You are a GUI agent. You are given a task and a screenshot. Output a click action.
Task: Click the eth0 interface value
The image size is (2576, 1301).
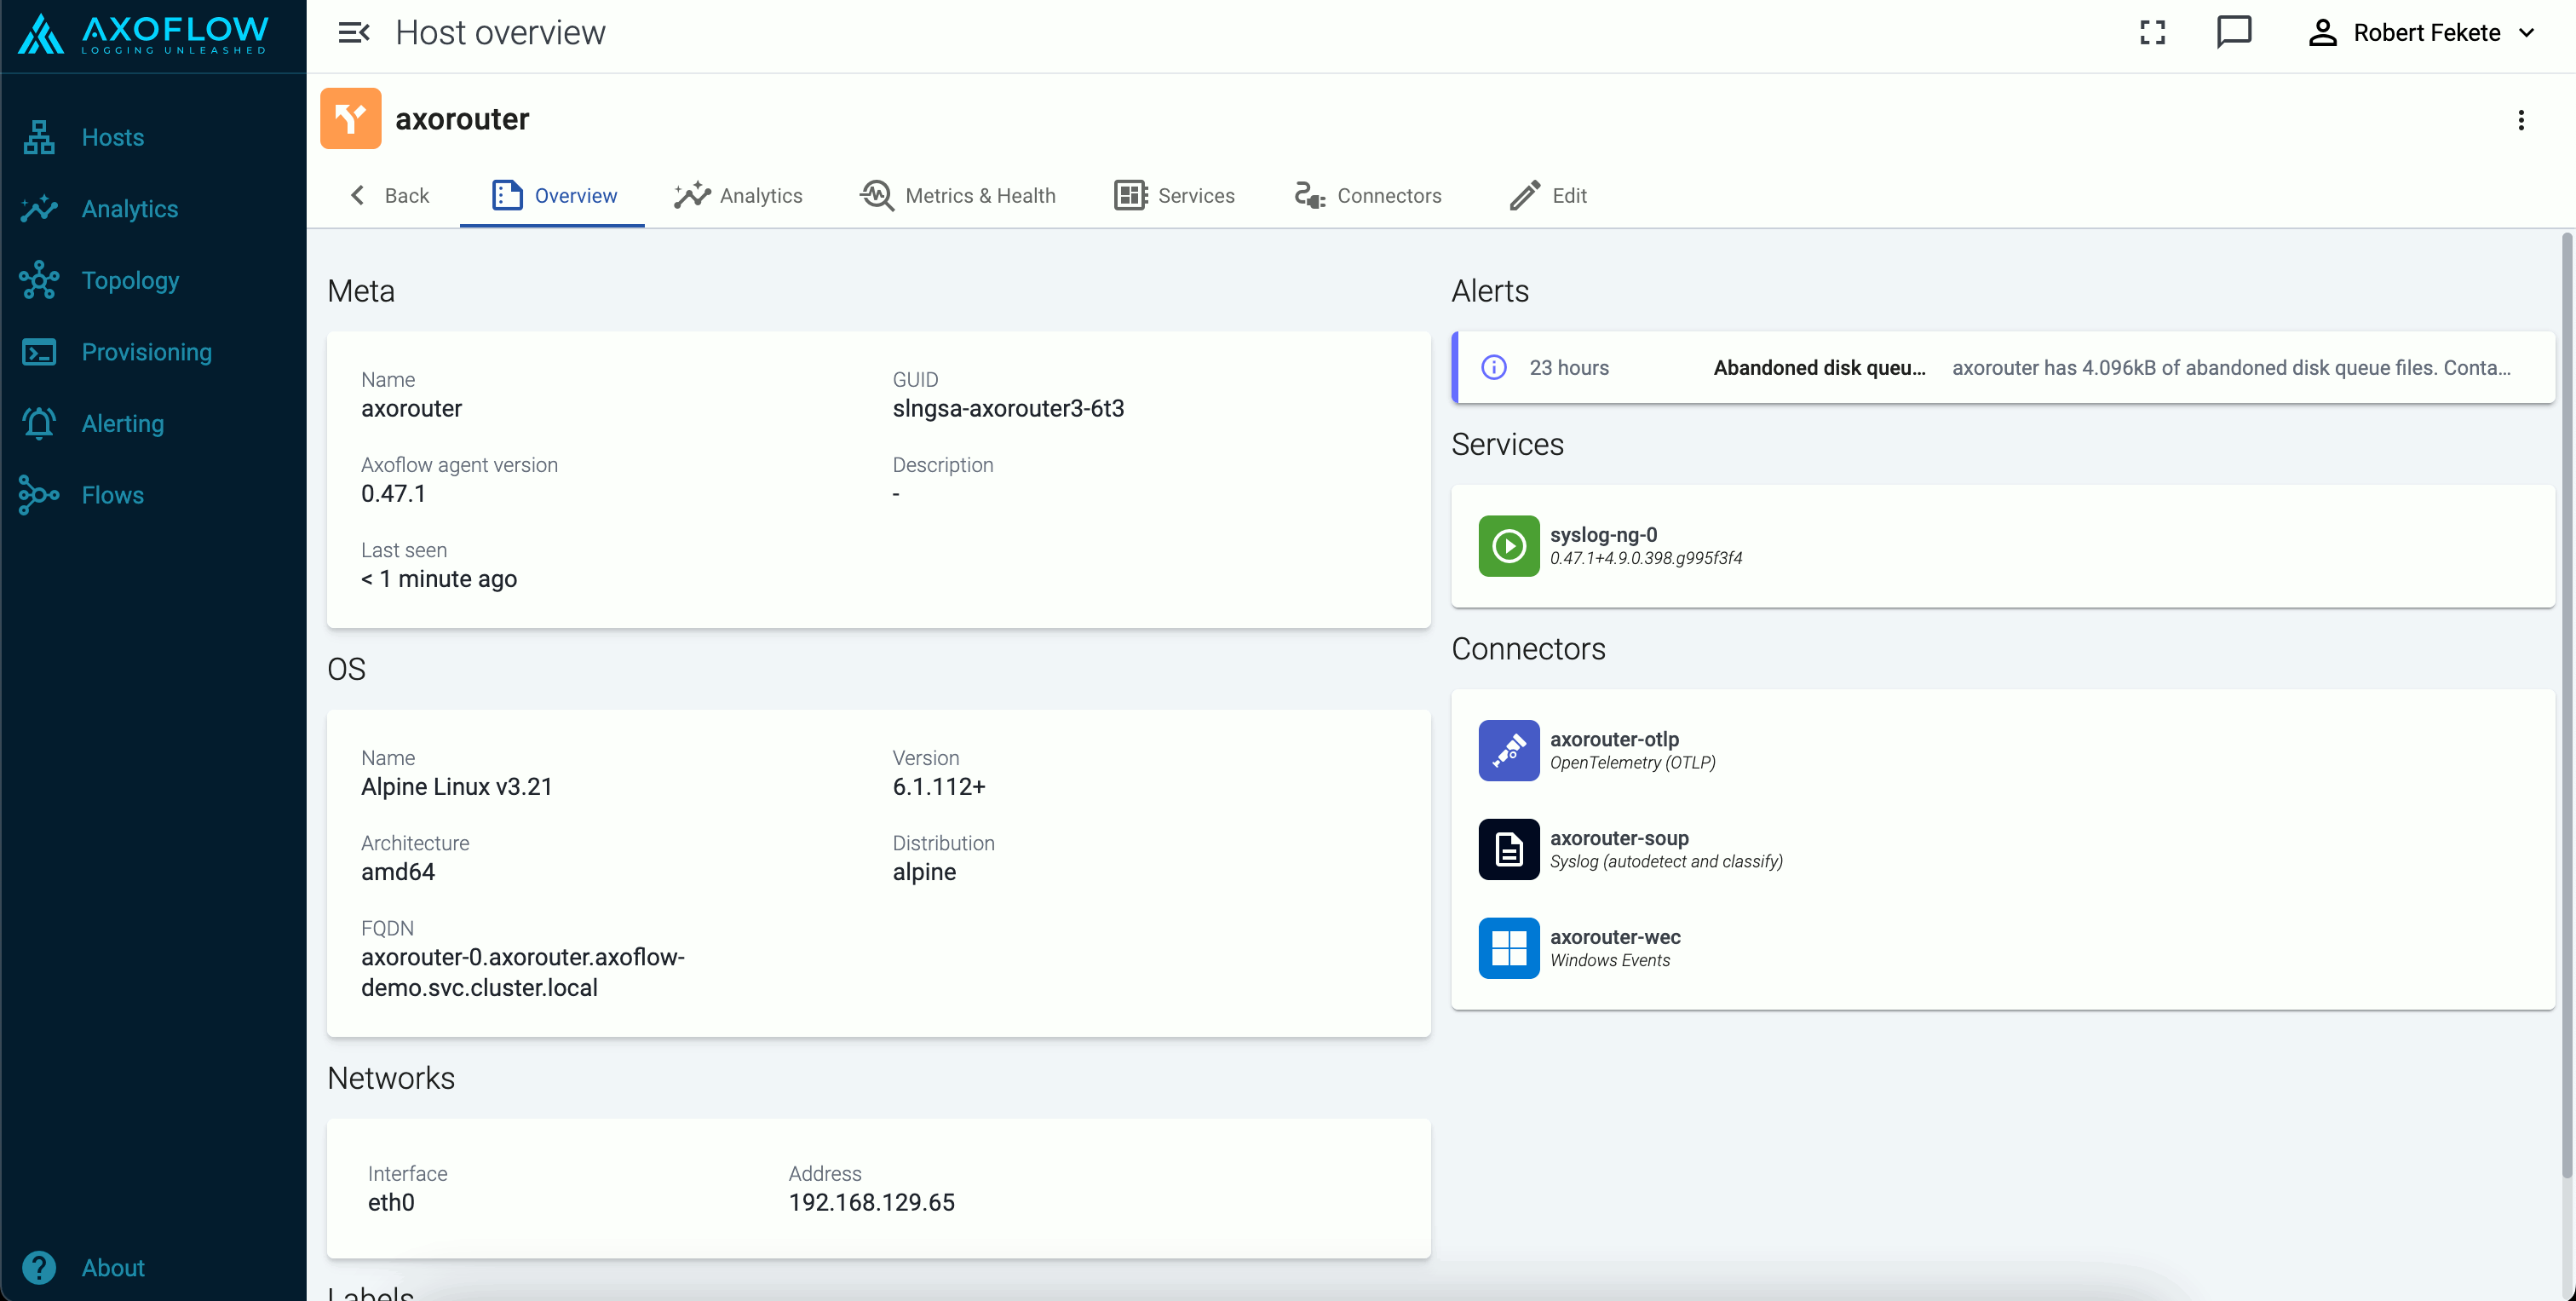(391, 1202)
